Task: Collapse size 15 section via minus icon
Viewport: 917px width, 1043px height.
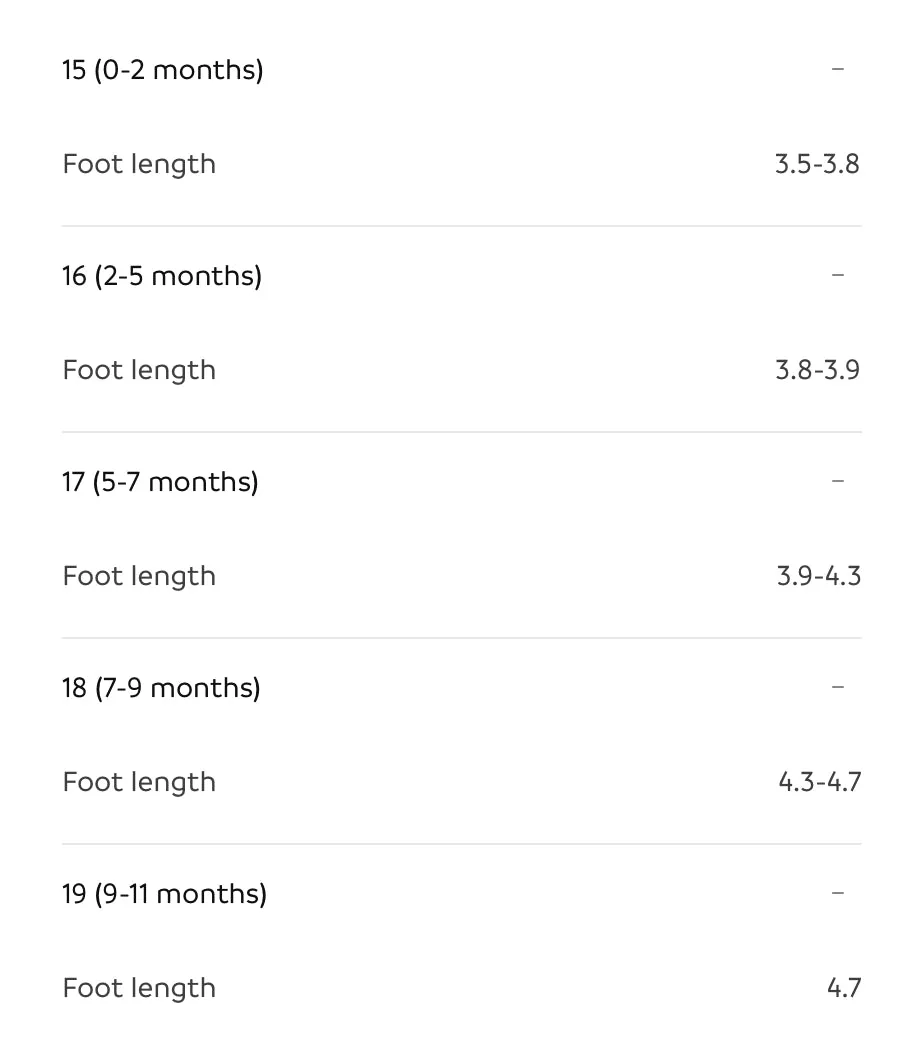Action: [x=837, y=69]
